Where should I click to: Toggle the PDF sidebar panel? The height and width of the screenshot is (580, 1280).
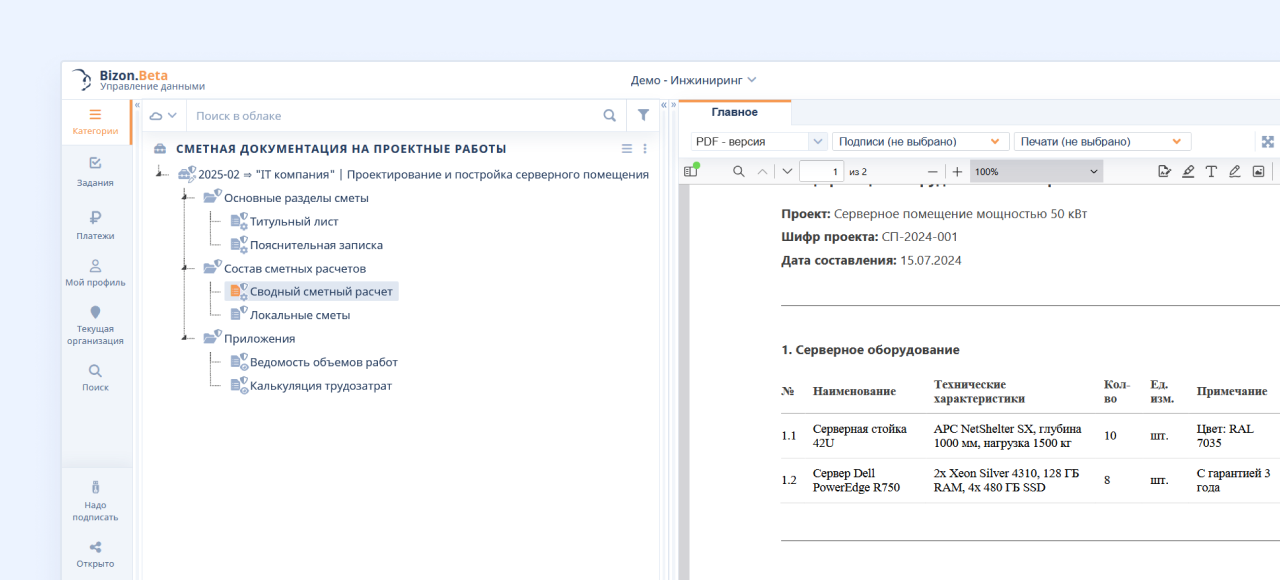690,171
